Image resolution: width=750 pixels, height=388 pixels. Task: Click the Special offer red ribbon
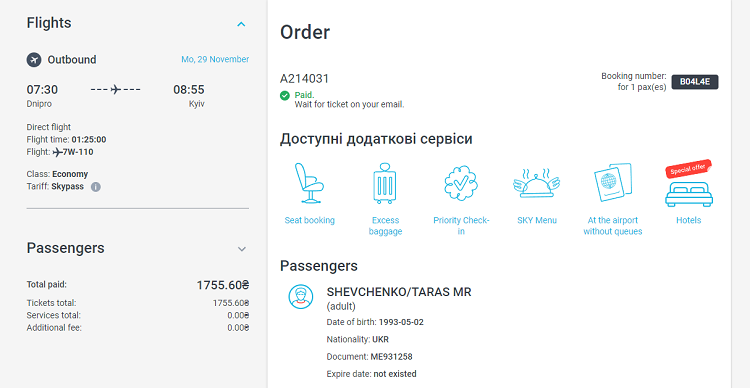(688, 168)
